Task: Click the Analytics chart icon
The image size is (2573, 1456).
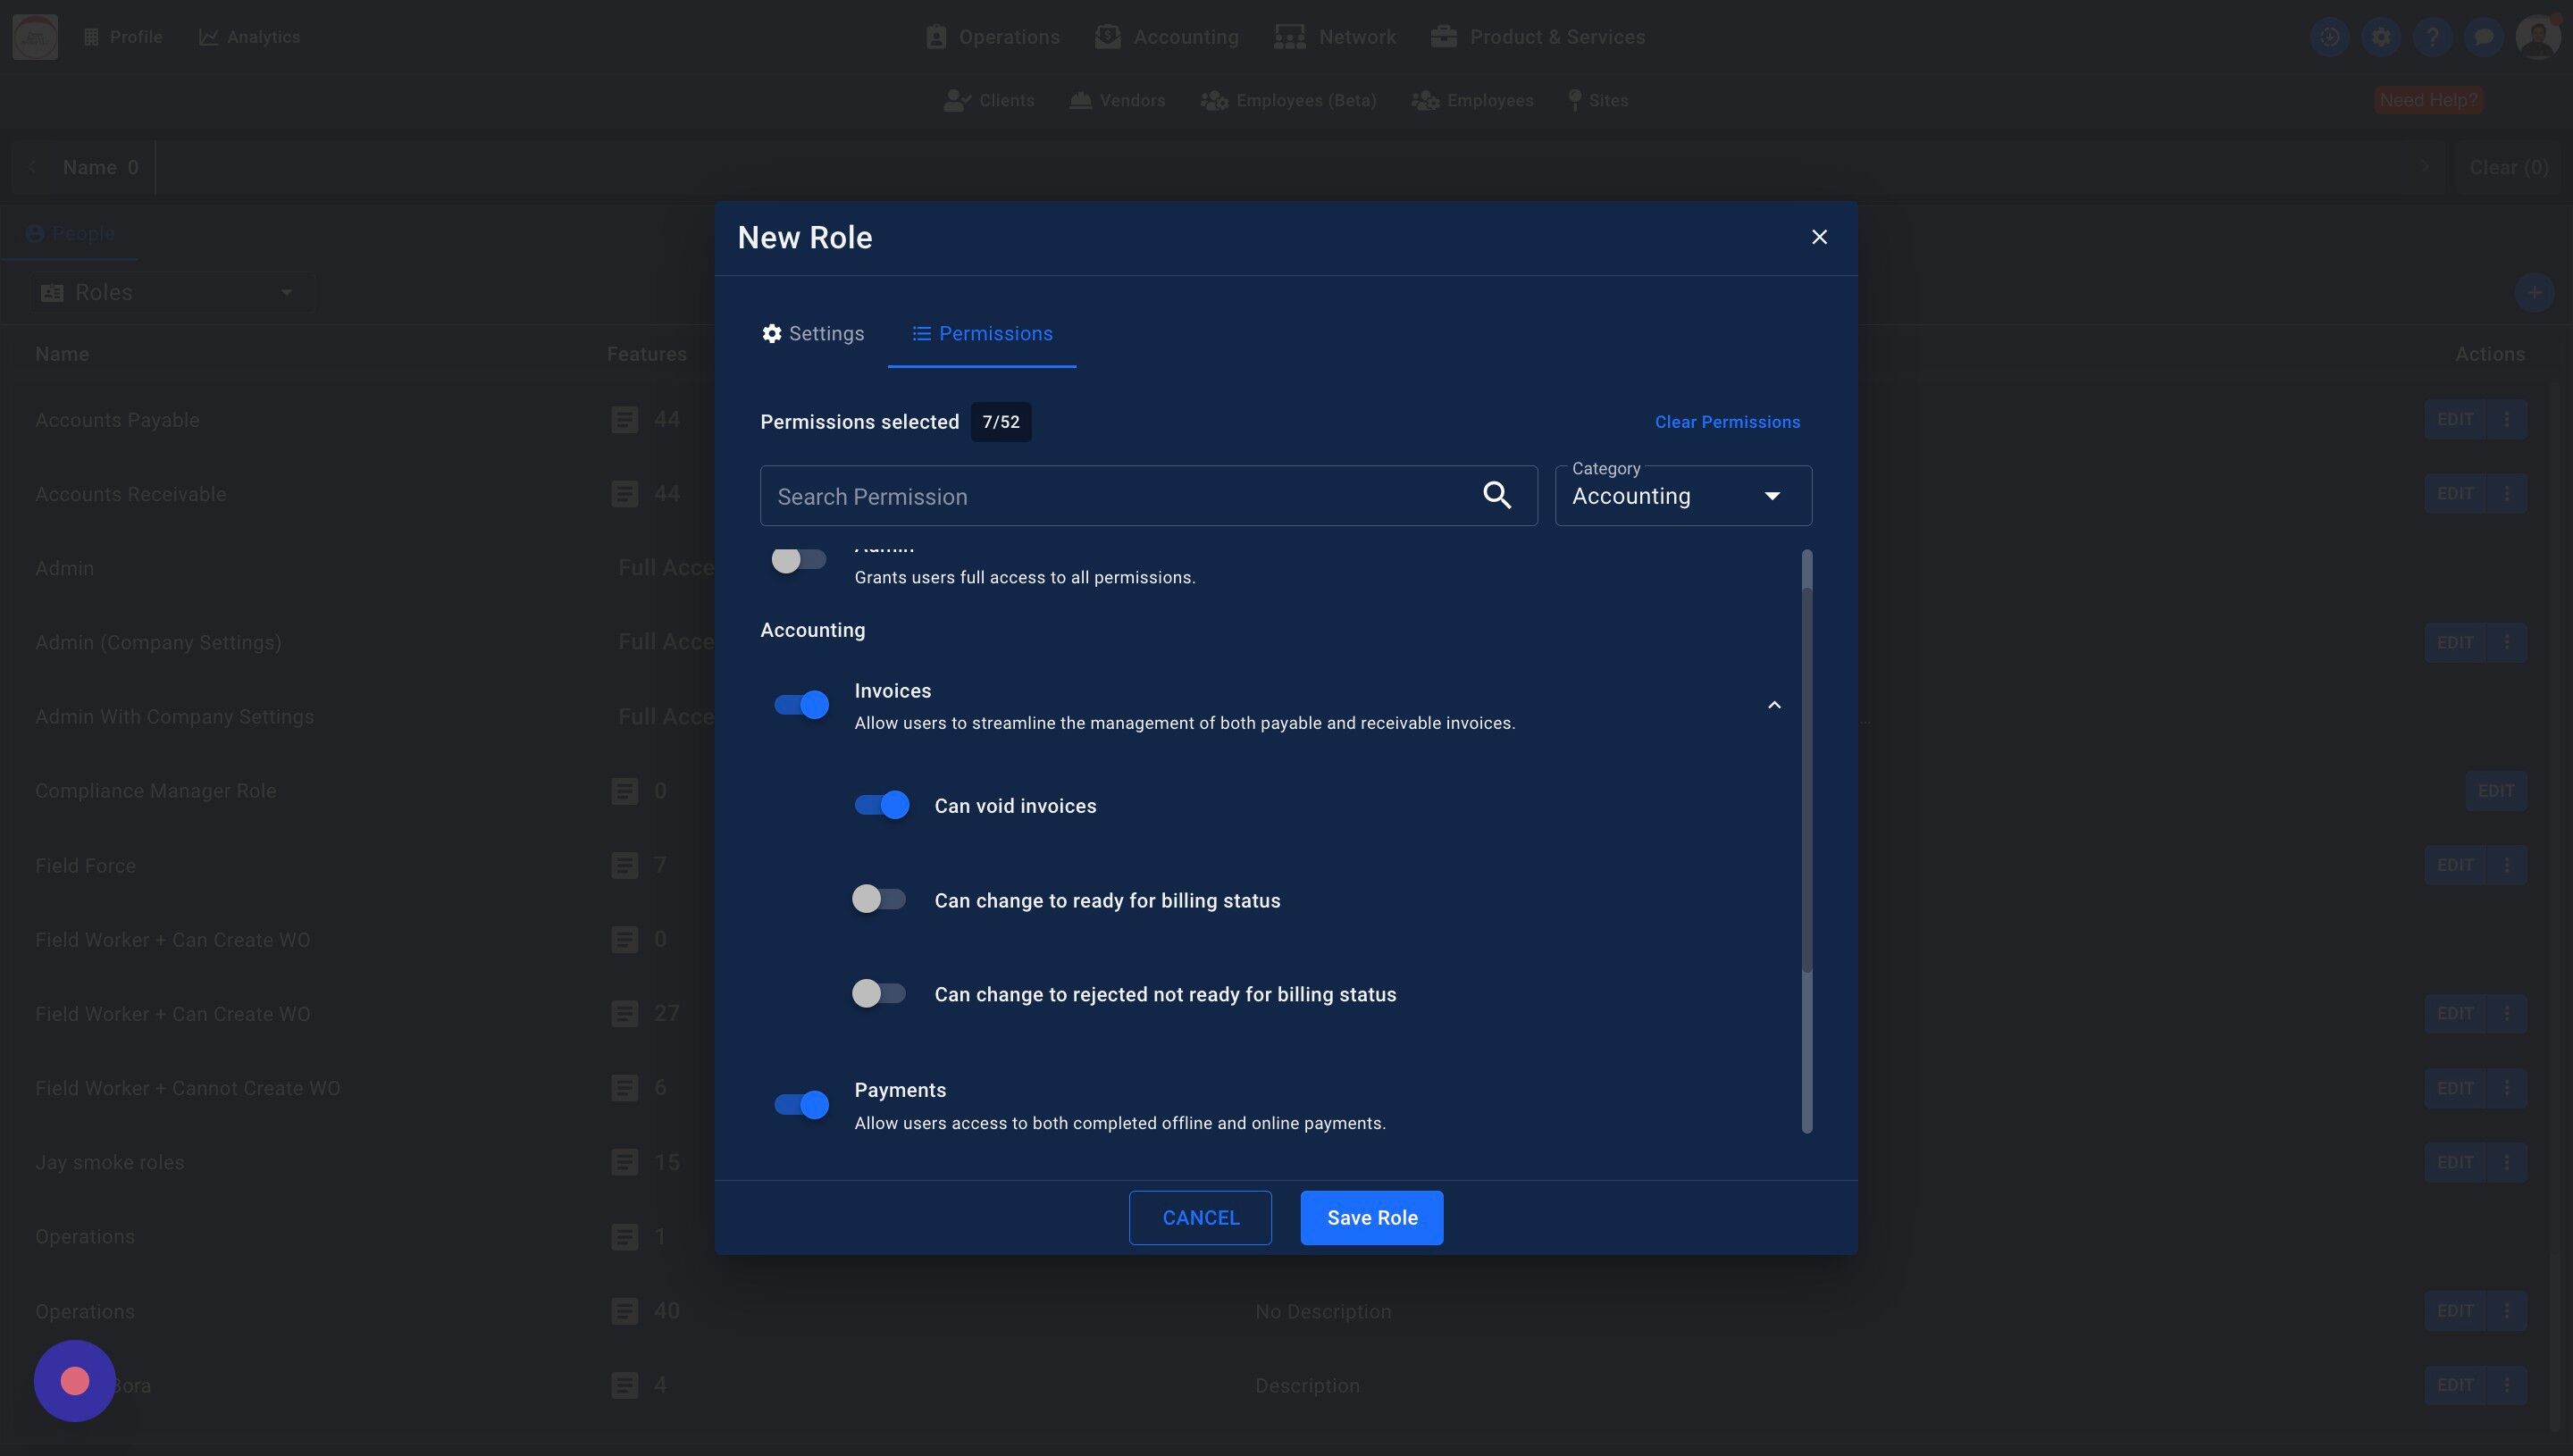Action: tap(208, 37)
